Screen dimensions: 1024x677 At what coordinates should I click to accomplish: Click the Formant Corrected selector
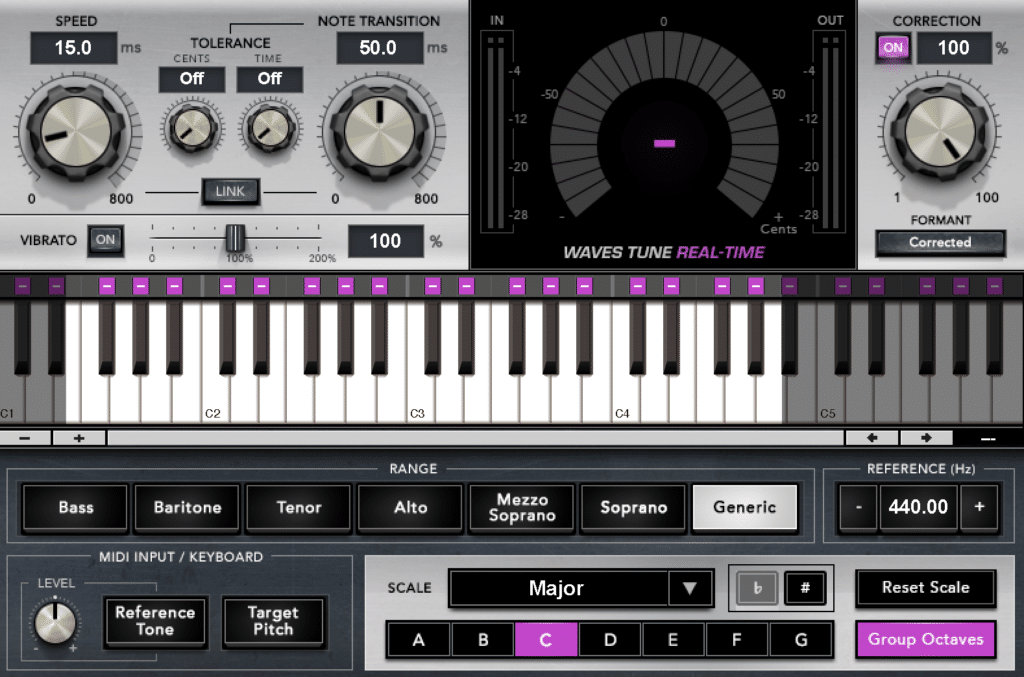pos(939,242)
